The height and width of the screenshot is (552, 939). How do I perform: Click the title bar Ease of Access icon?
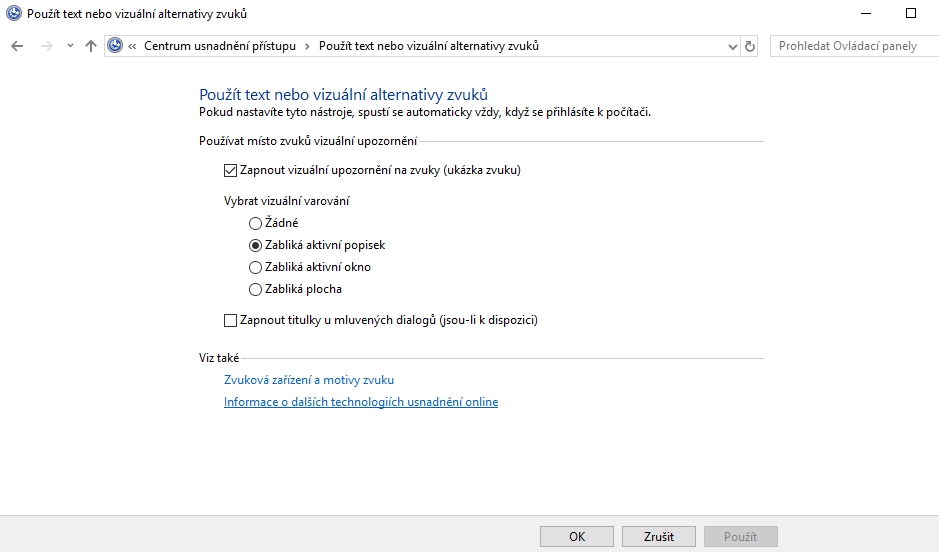(13, 13)
